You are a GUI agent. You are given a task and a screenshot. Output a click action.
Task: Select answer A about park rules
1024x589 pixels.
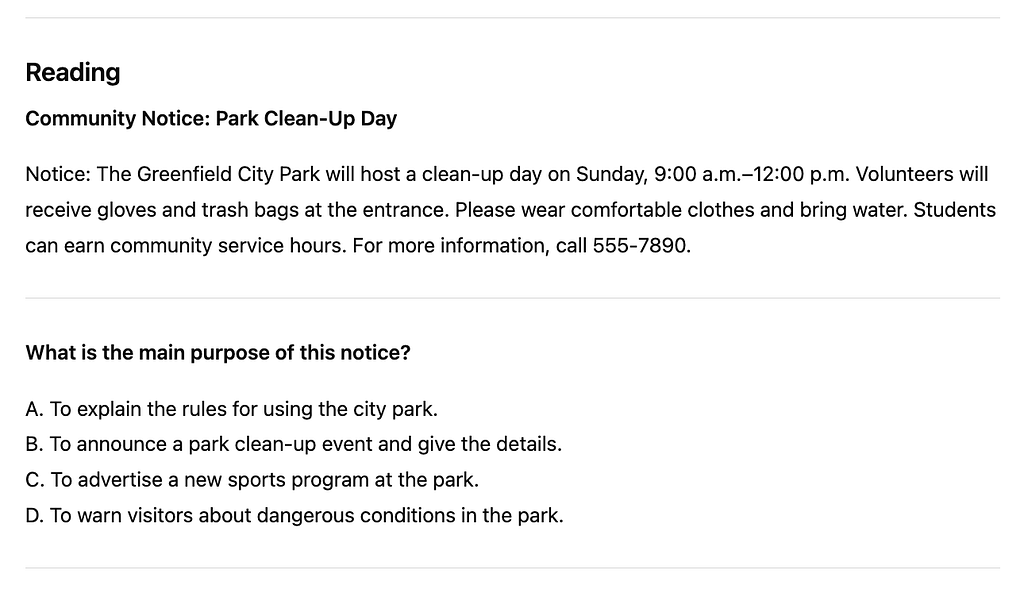coord(231,409)
